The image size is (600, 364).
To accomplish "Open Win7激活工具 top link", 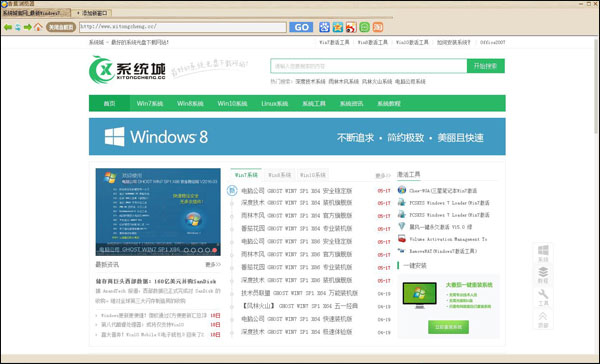I will point(334,42).
